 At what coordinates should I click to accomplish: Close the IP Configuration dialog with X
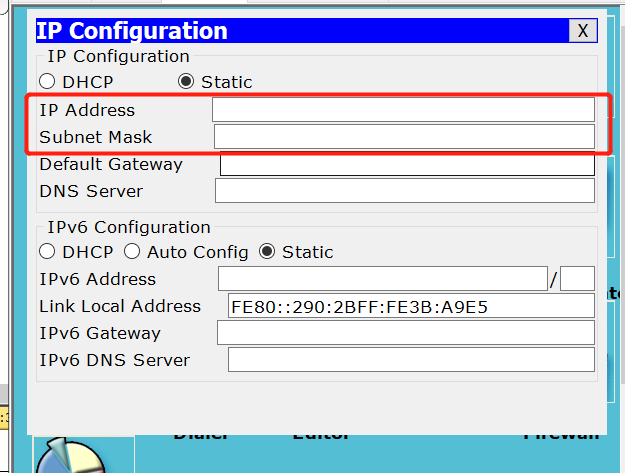click(582, 31)
